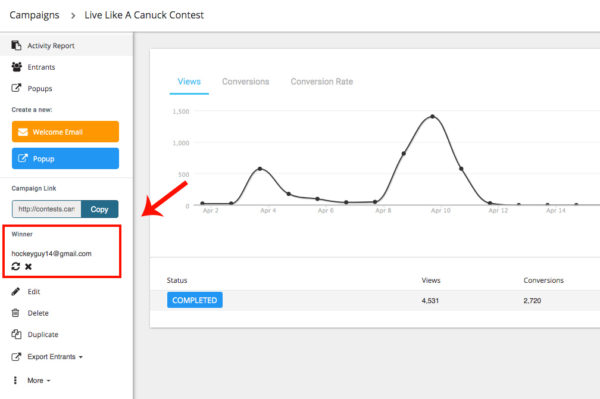
Task: Switch to the Views tab
Action: [x=189, y=81]
